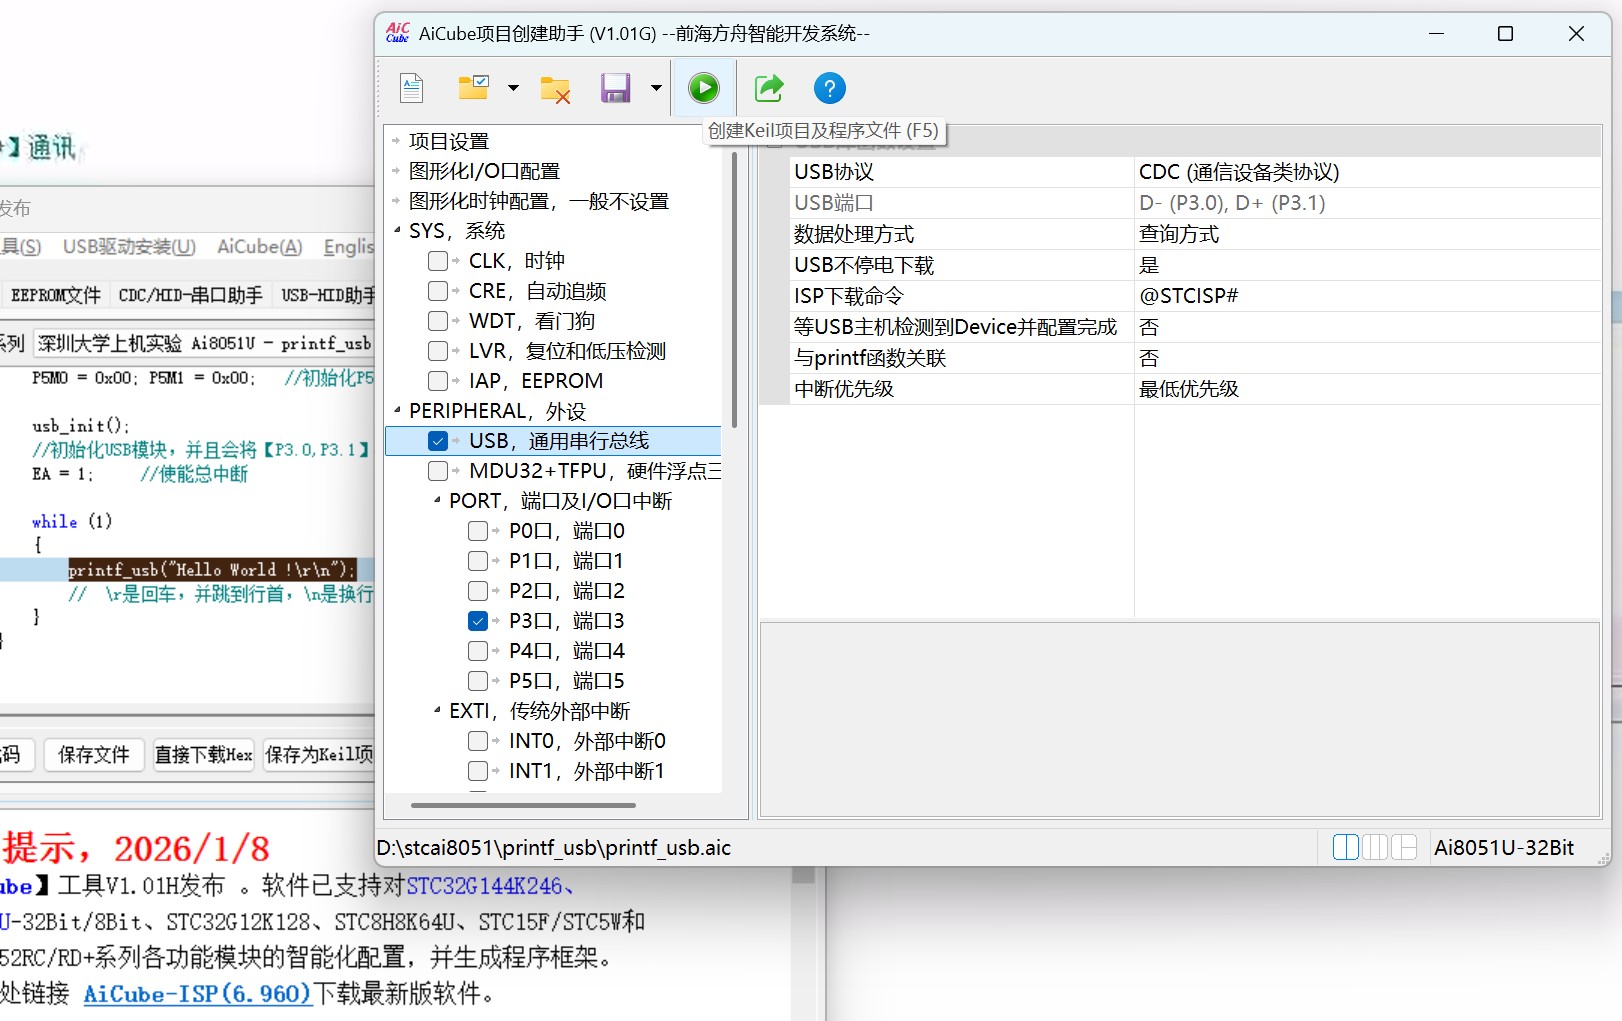This screenshot has height=1021, width=1622.
Task: Switch to the CDC/HID-串口助手 tab
Action: (x=190, y=294)
